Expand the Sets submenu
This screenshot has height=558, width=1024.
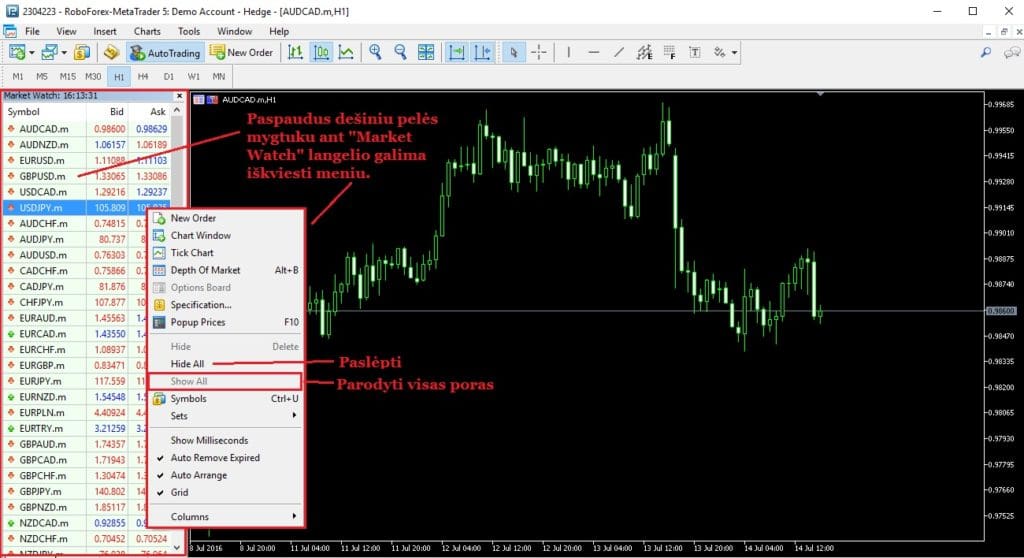coord(226,416)
